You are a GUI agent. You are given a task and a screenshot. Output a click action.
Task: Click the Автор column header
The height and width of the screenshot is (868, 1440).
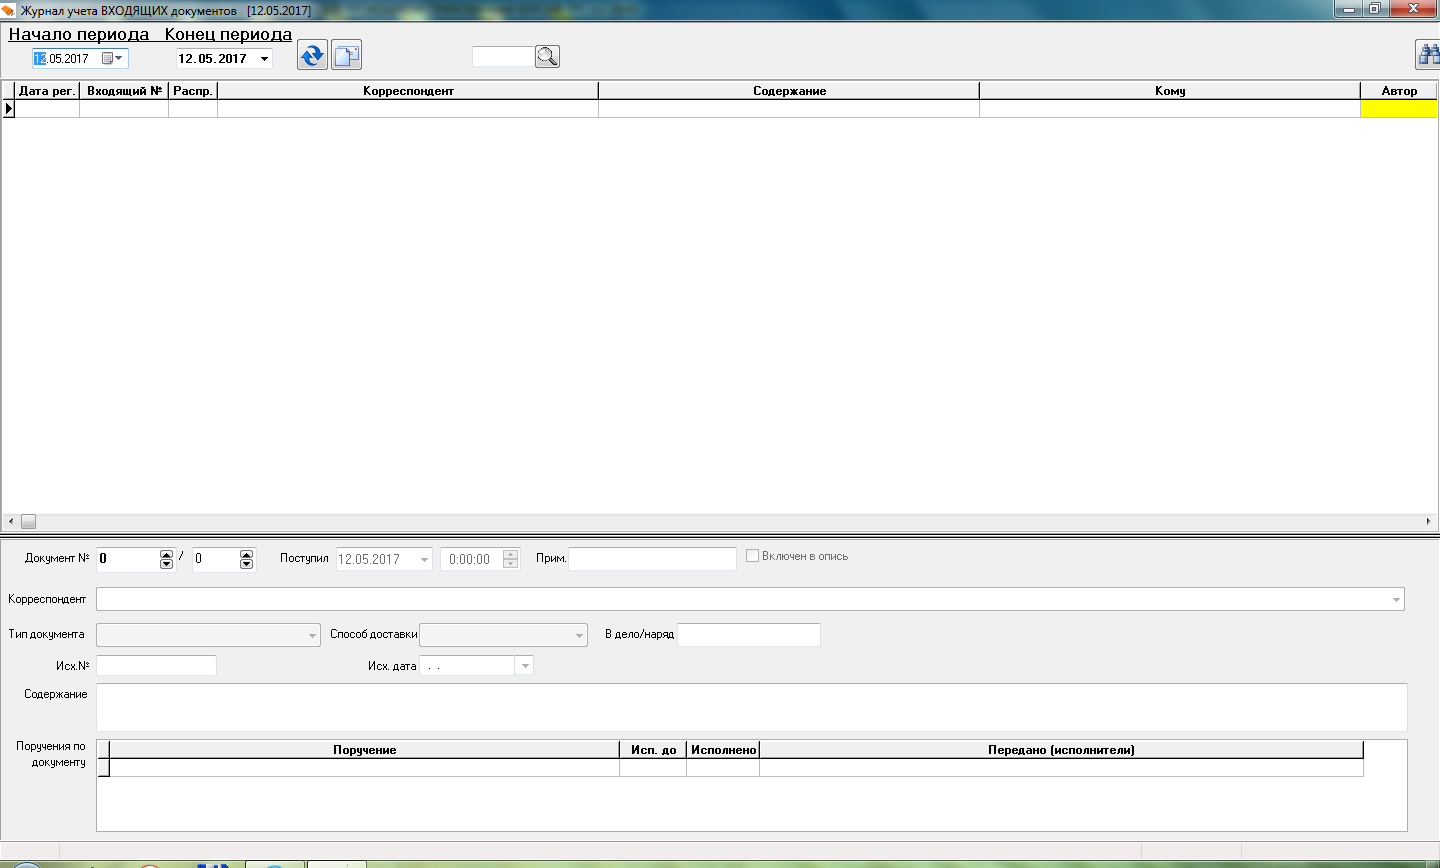click(x=1399, y=91)
